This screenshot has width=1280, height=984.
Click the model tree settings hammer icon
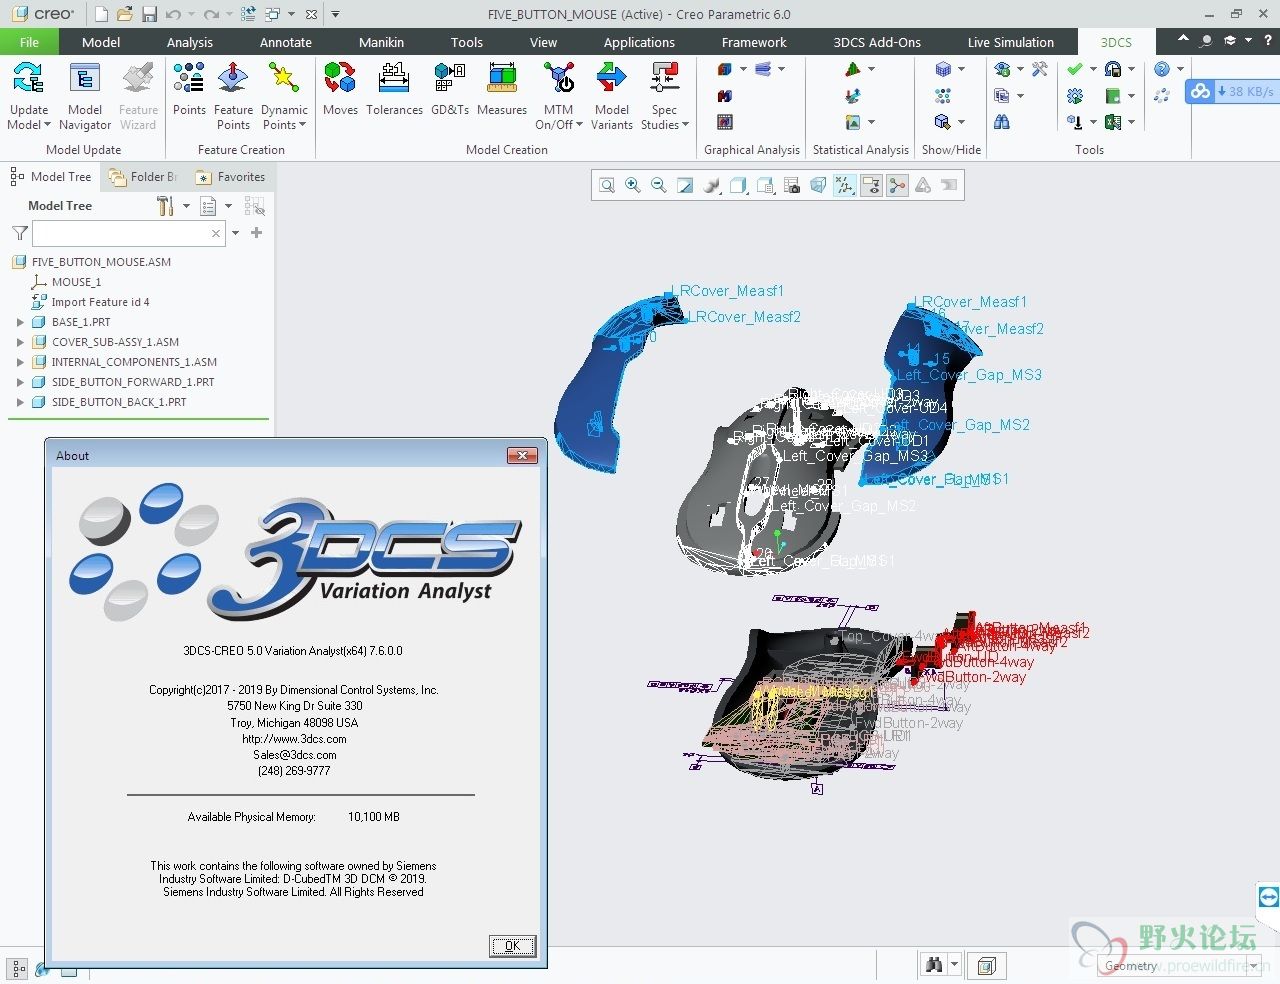[x=166, y=206]
